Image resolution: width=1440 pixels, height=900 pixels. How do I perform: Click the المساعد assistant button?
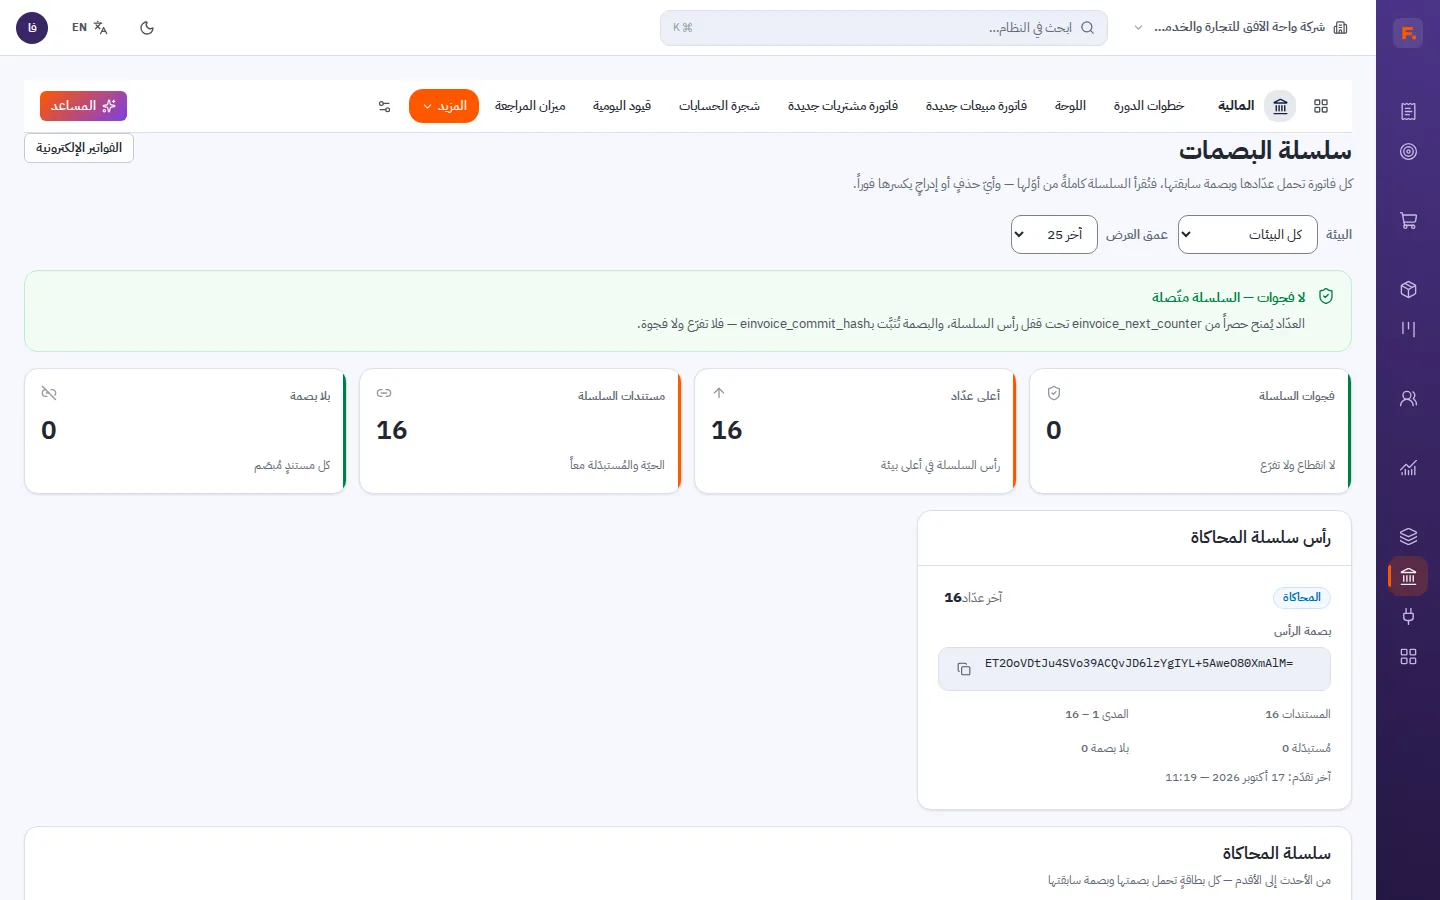(83, 106)
